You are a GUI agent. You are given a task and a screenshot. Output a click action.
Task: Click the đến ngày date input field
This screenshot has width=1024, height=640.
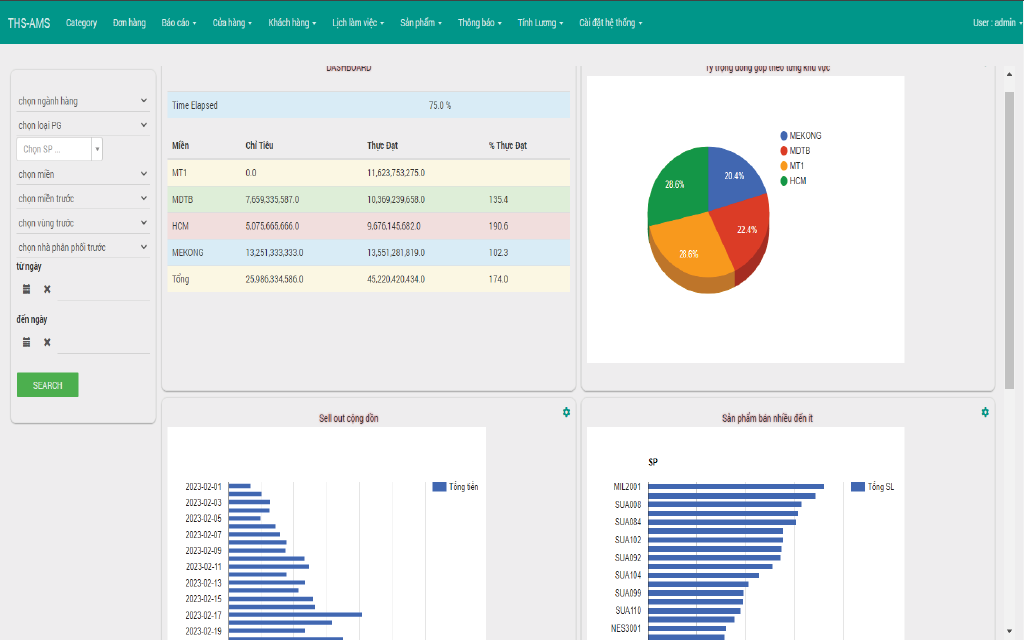click(104, 342)
